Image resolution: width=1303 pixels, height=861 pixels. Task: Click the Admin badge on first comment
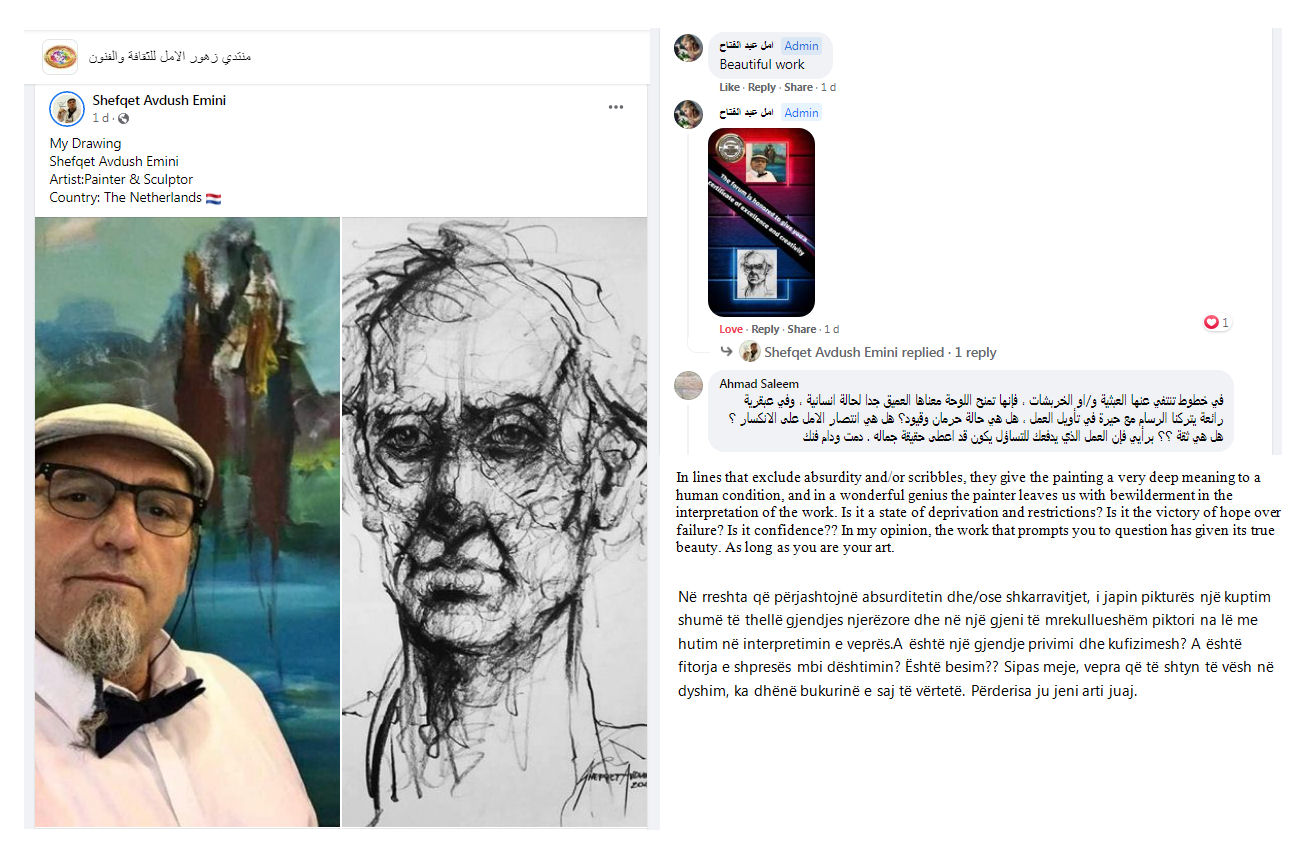801,46
